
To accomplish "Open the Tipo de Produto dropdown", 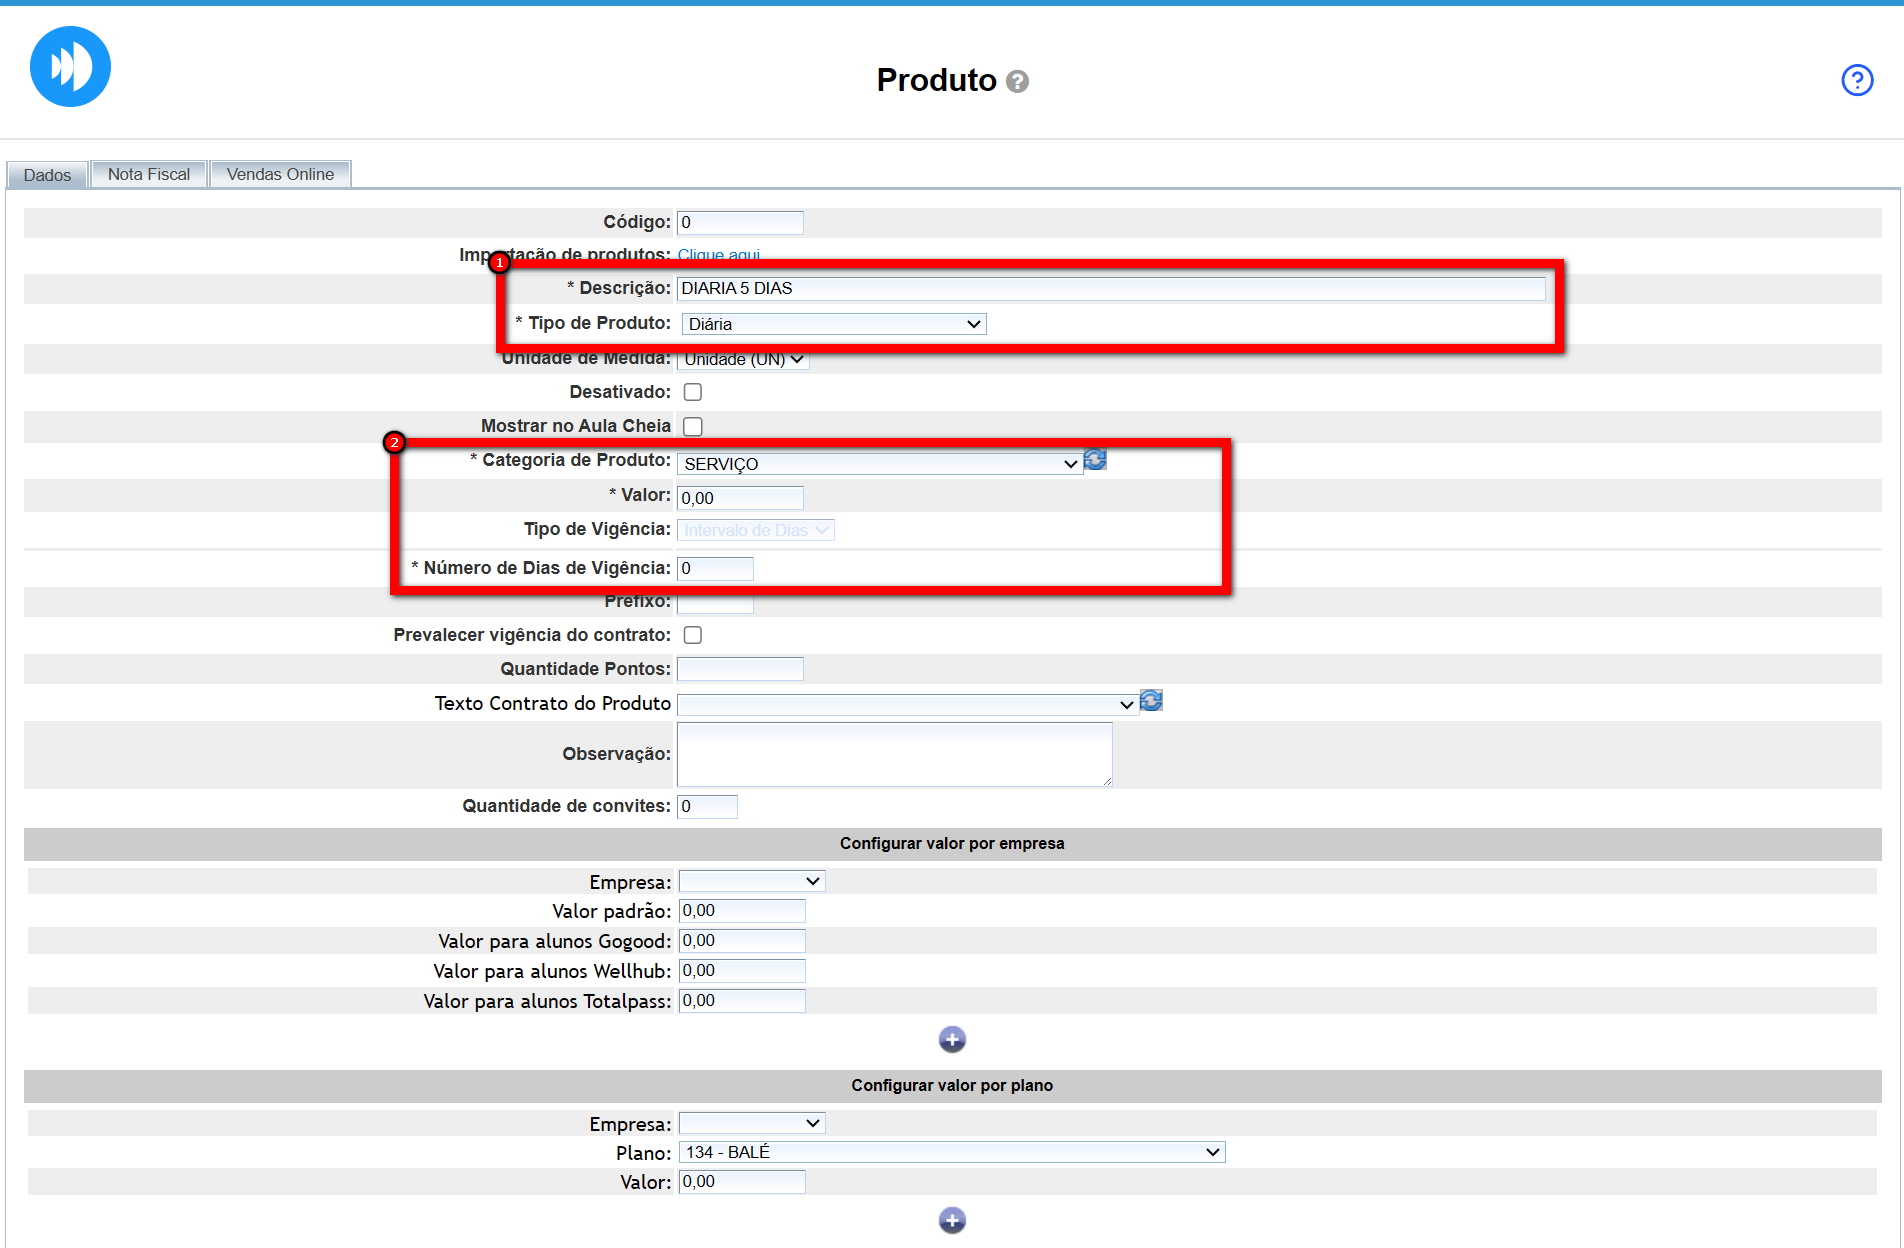I will pos(834,324).
